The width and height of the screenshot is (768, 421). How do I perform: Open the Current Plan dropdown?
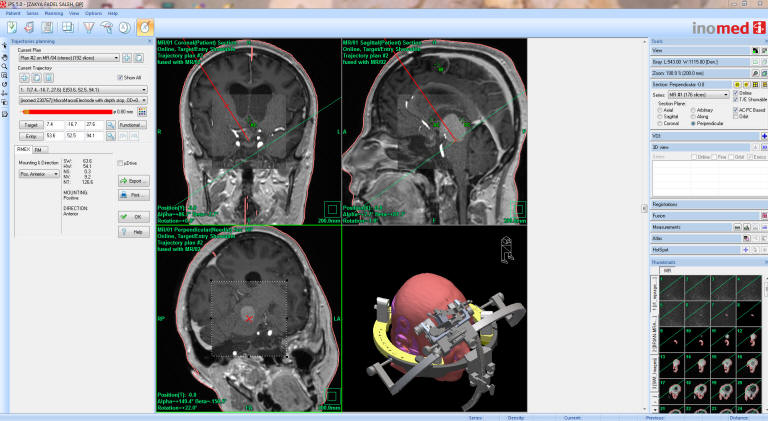(x=118, y=59)
